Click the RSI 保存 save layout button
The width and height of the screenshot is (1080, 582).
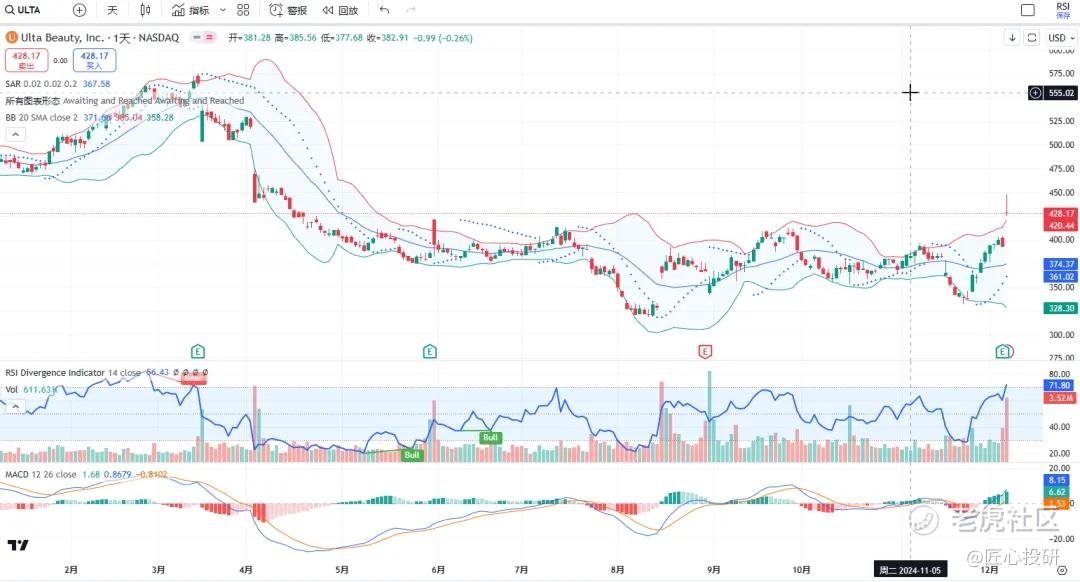tap(1063, 10)
